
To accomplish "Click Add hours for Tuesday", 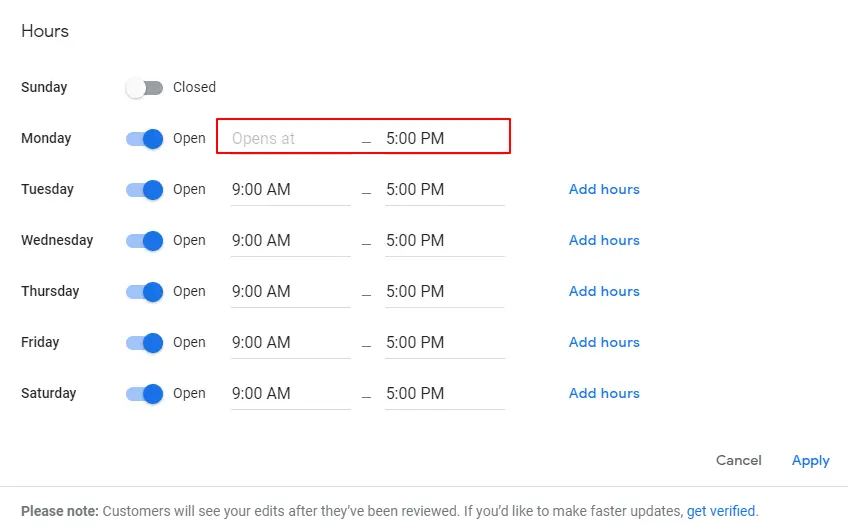I will coord(604,189).
